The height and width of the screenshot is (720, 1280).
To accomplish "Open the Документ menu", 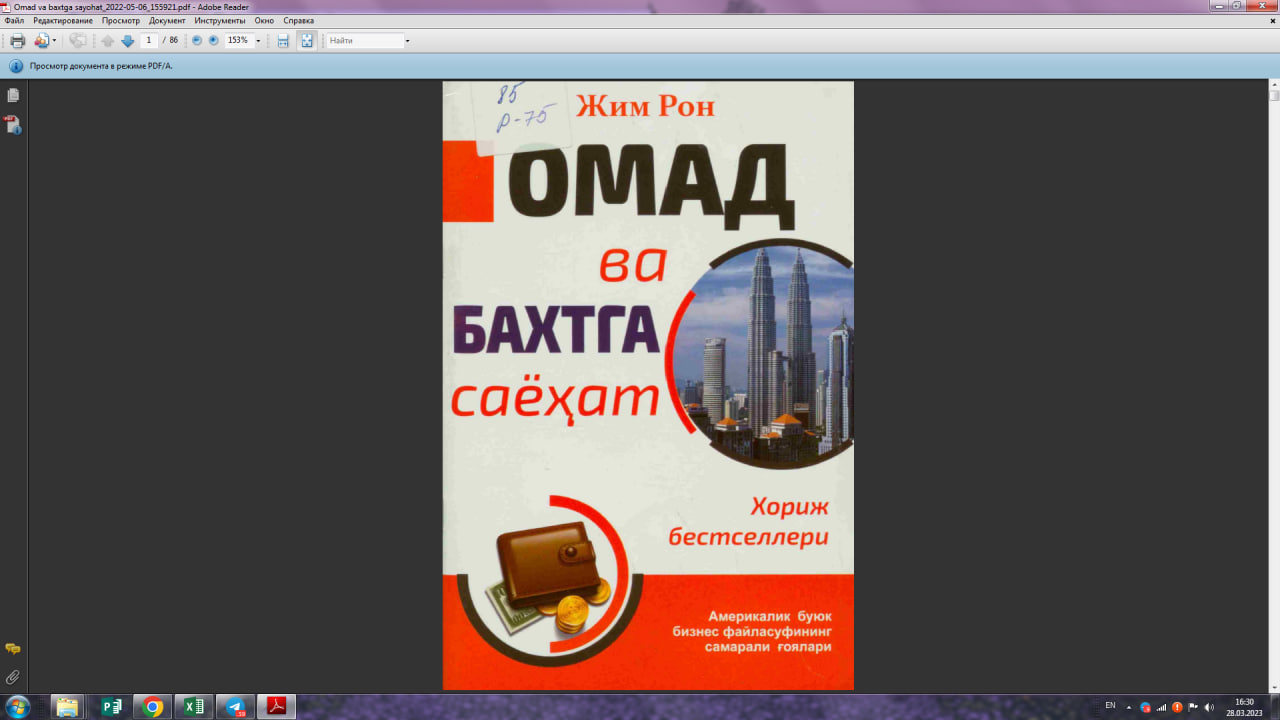I will (x=167, y=20).
